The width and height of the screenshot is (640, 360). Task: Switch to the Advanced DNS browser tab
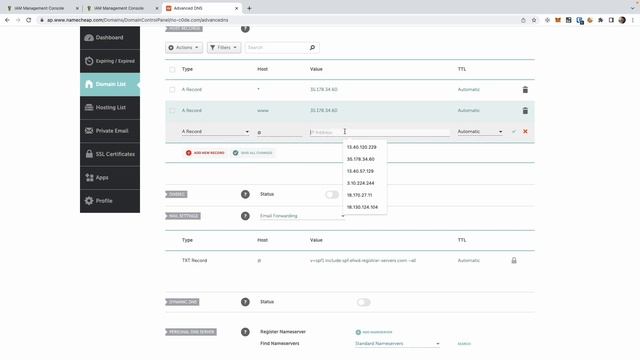point(202,8)
